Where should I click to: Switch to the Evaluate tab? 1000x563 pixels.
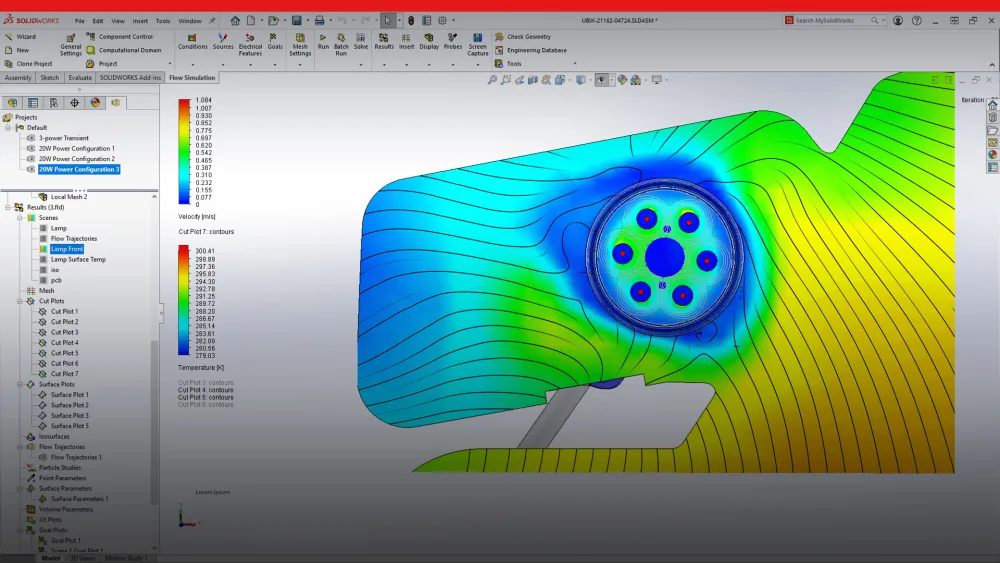click(80, 78)
